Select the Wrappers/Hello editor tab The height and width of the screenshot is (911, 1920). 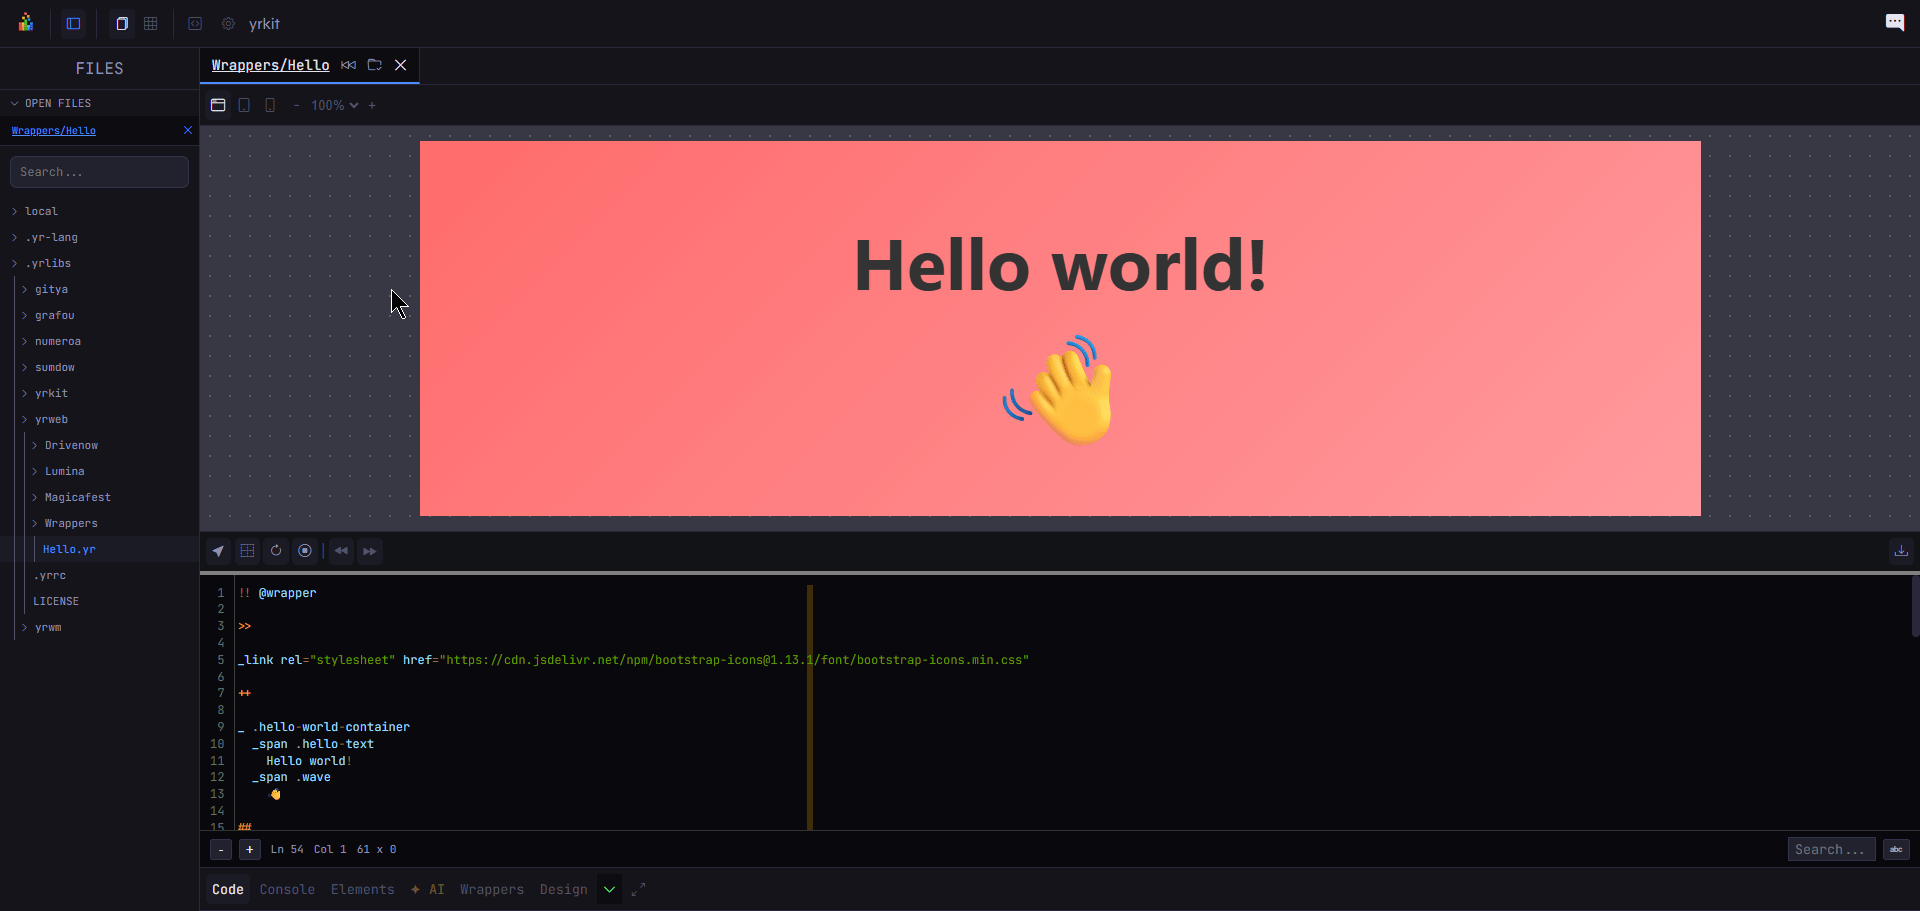270,65
